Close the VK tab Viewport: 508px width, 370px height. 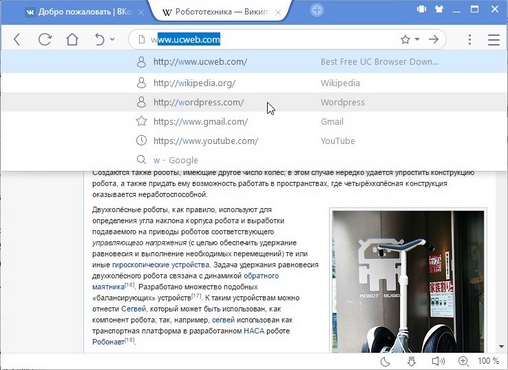coord(141,13)
